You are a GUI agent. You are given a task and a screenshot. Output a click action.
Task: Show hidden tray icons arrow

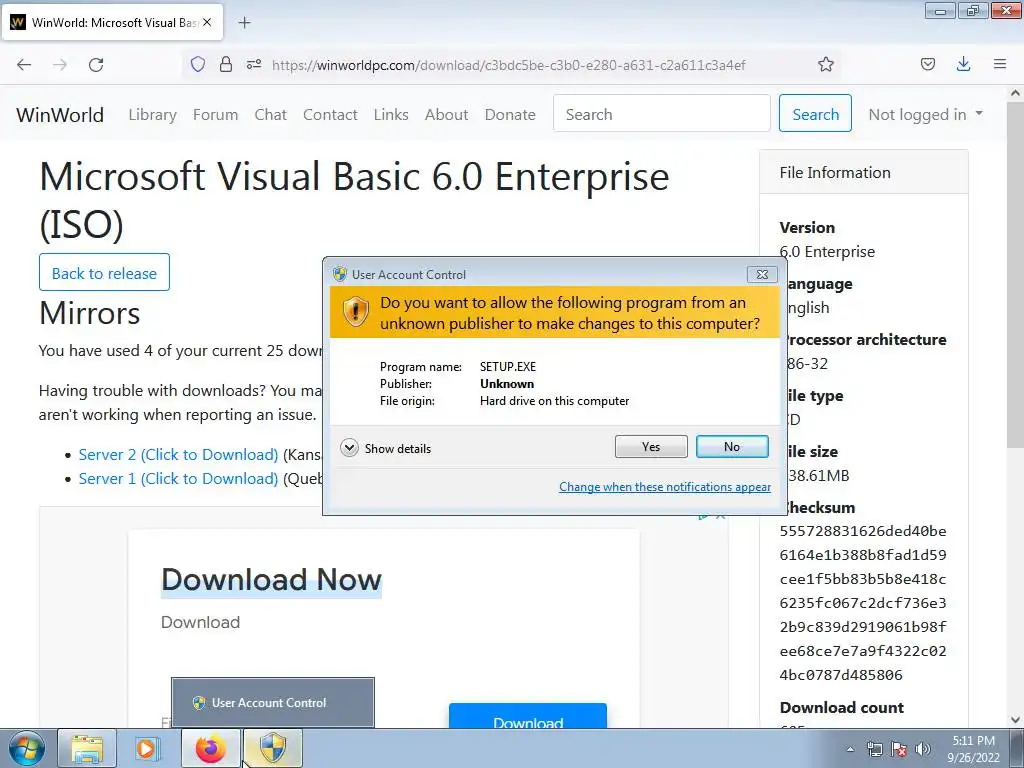click(850, 749)
